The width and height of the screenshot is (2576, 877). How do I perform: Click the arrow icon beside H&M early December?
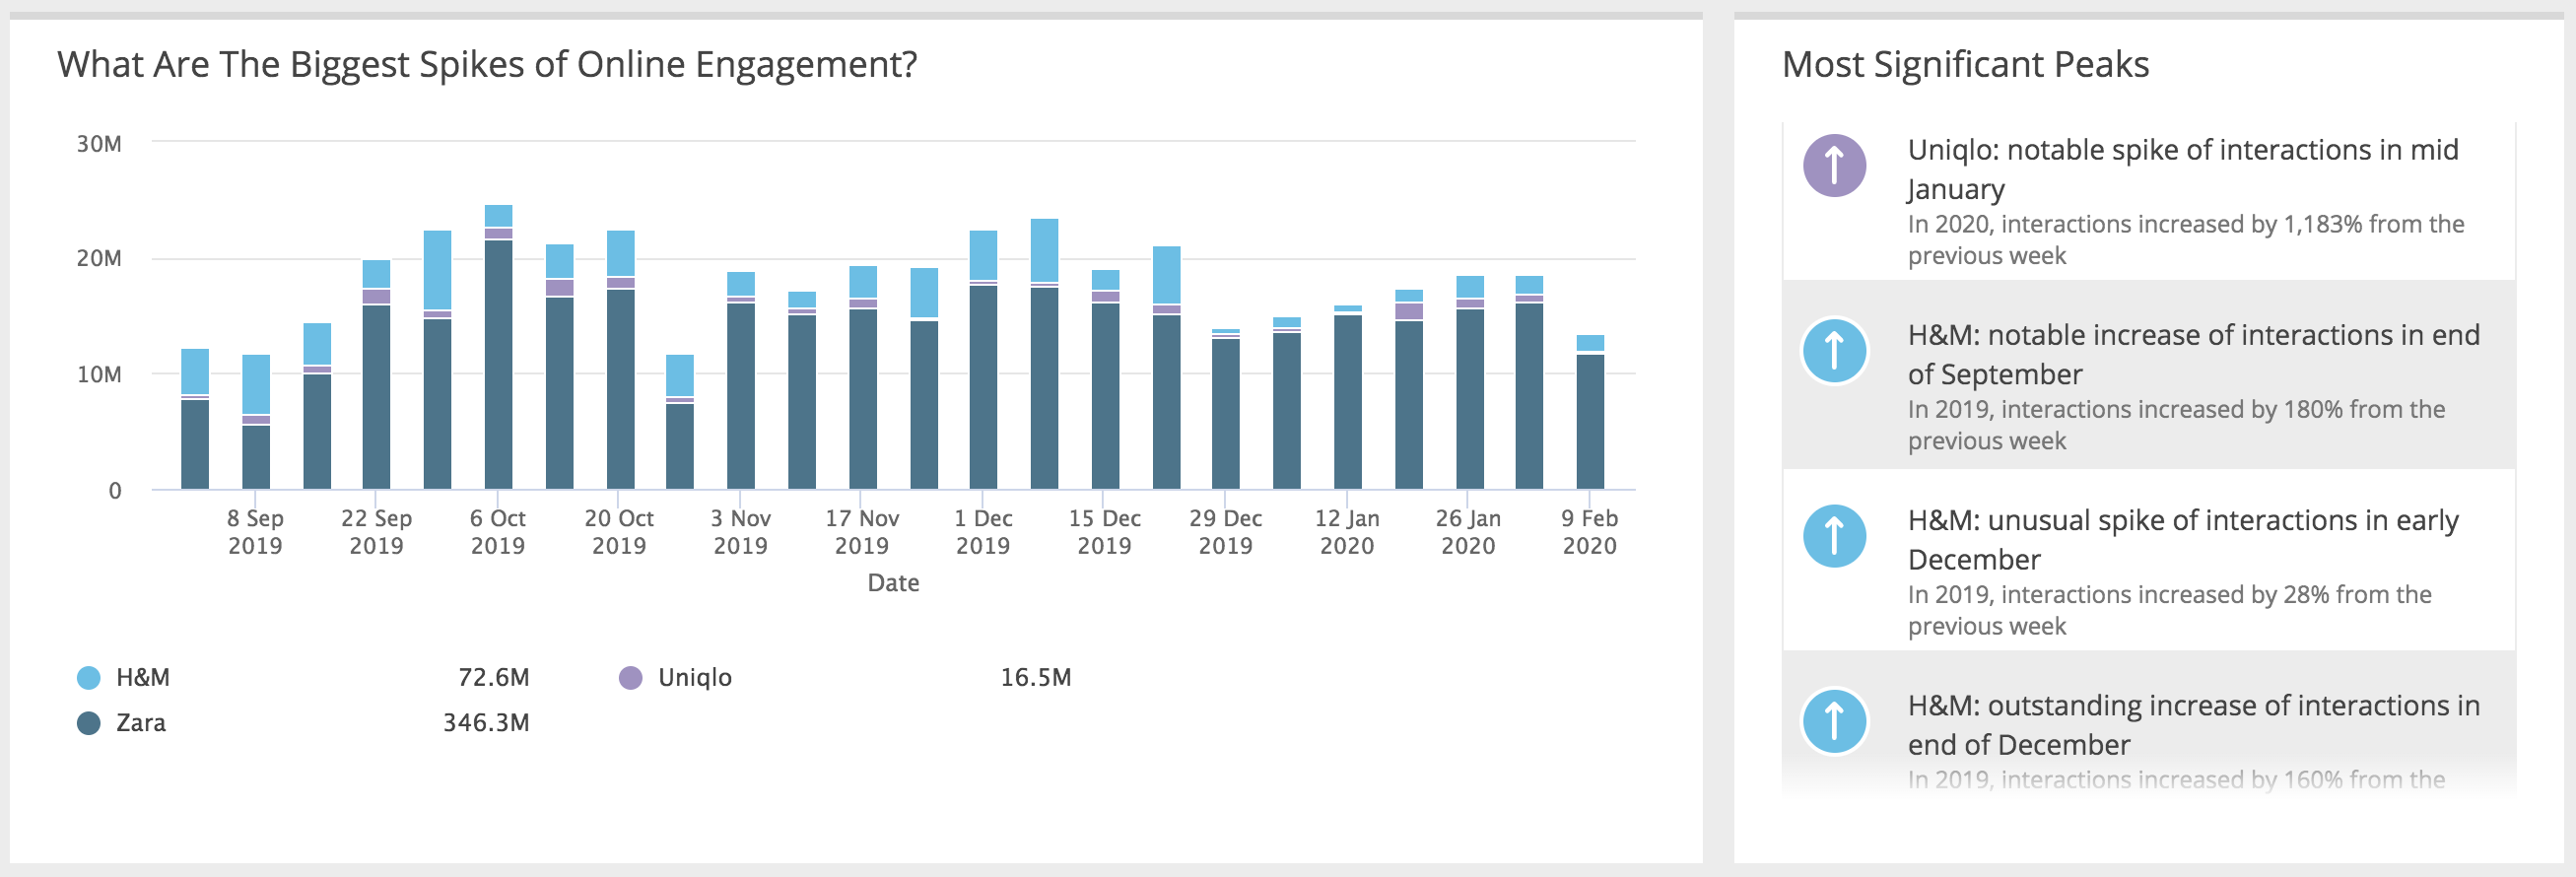pos(1834,536)
